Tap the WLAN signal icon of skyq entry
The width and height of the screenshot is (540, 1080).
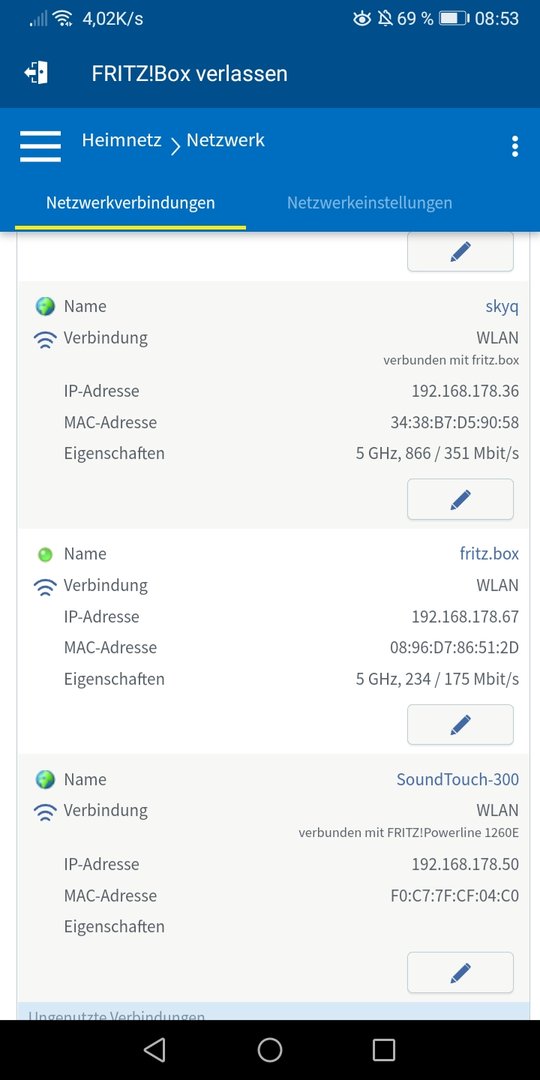click(45, 339)
